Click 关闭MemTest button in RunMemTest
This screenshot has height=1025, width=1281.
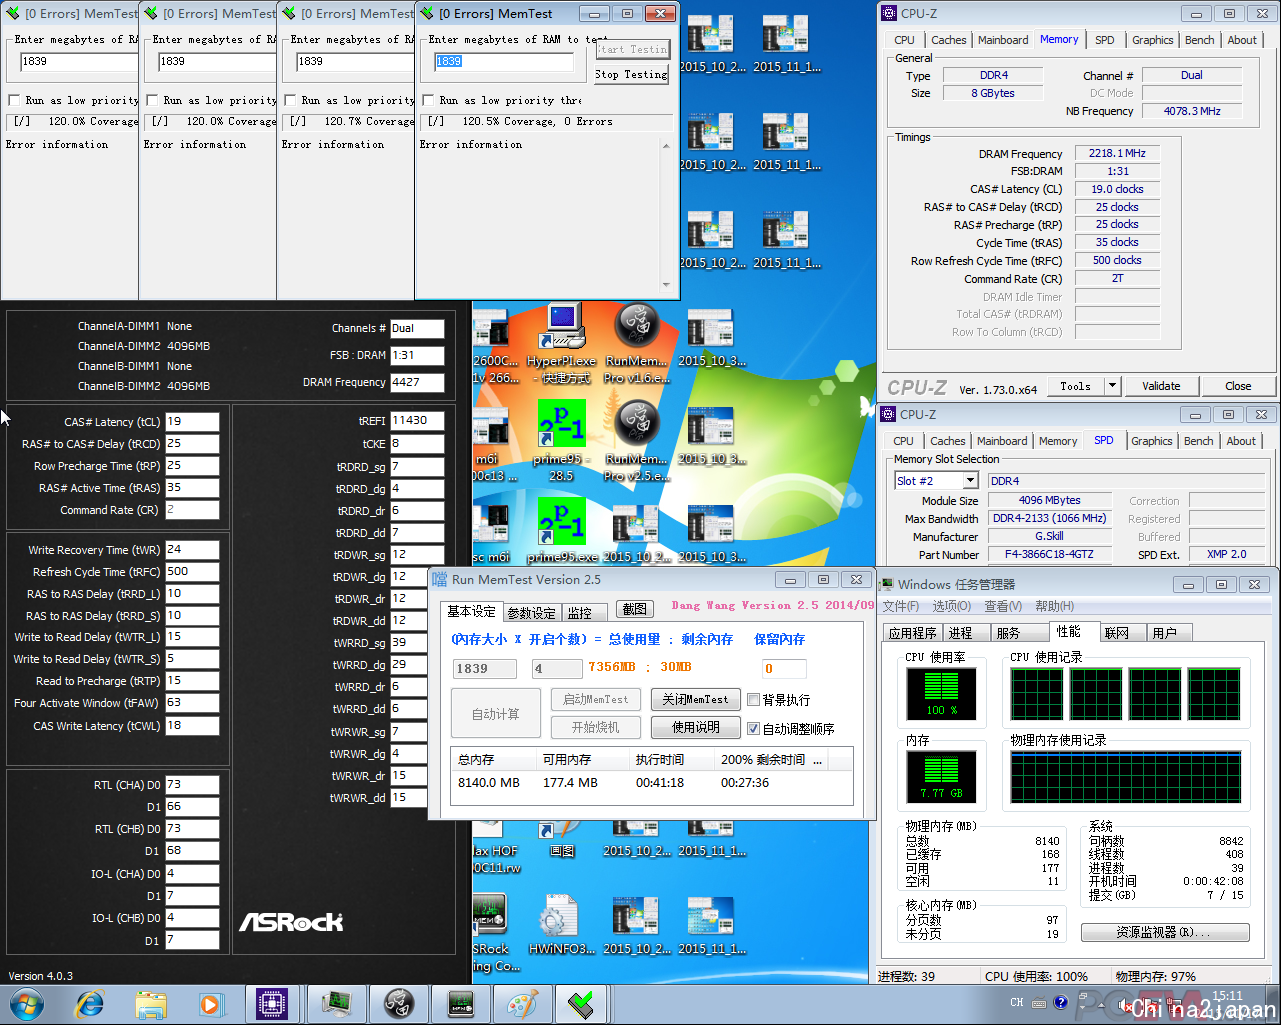tap(696, 699)
